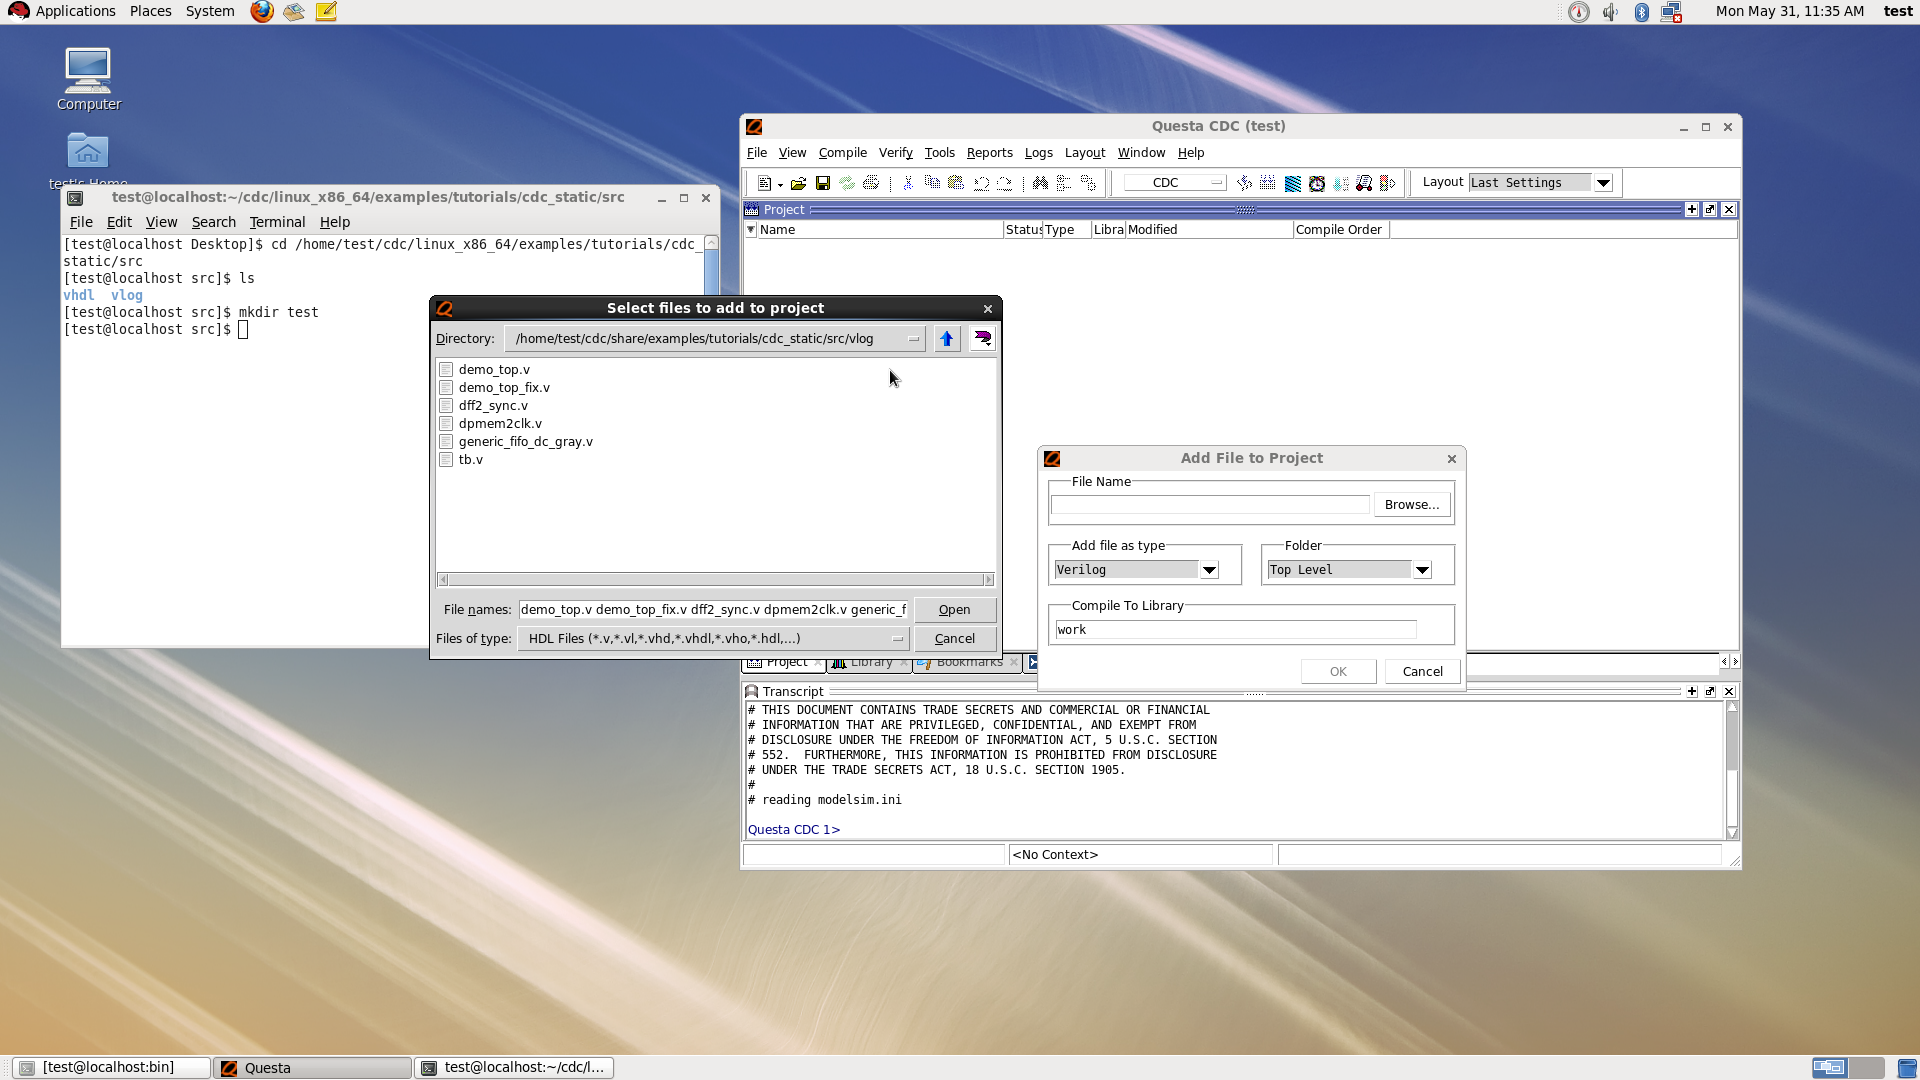Go up one directory with blue arrow
Screen dimensions: 1920x1080
[946, 339]
